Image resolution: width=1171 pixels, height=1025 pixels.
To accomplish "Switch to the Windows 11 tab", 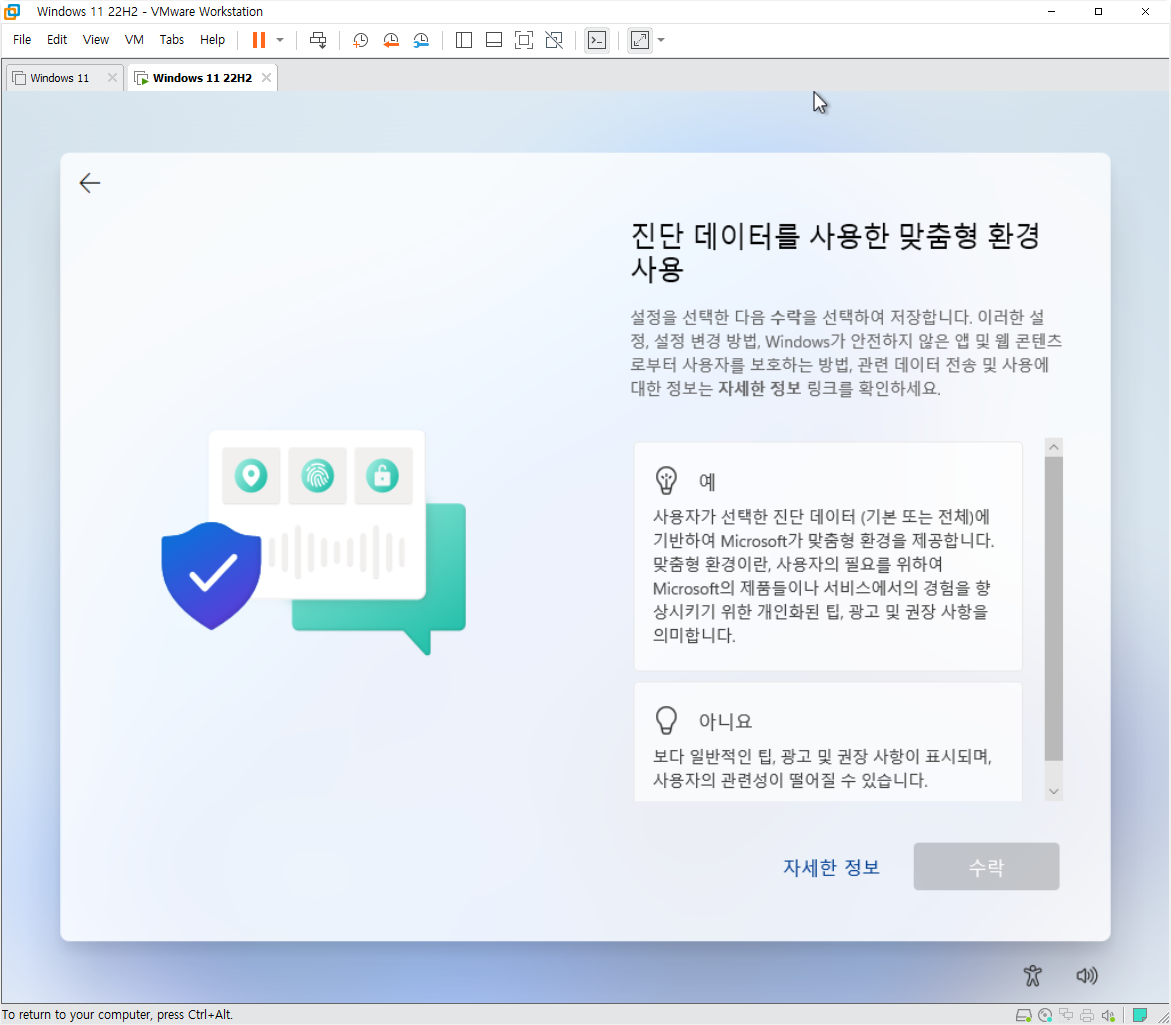I will pyautogui.click(x=58, y=78).
